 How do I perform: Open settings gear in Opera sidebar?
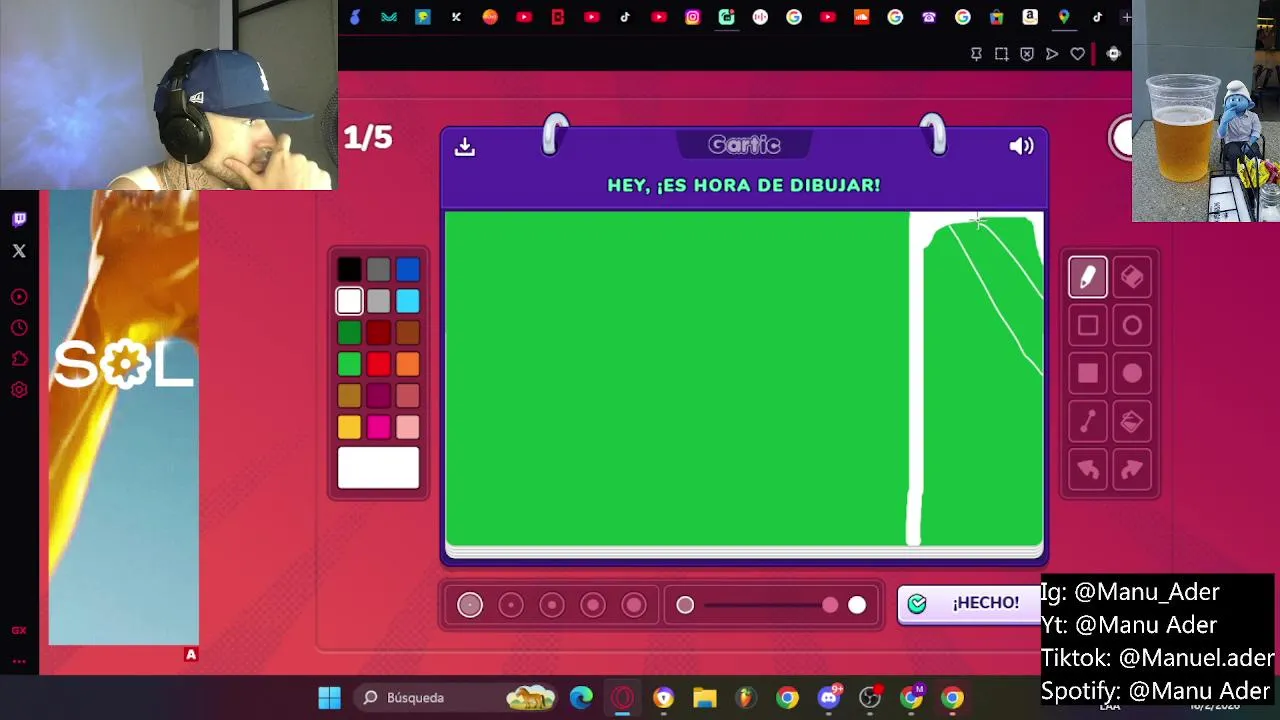point(19,390)
